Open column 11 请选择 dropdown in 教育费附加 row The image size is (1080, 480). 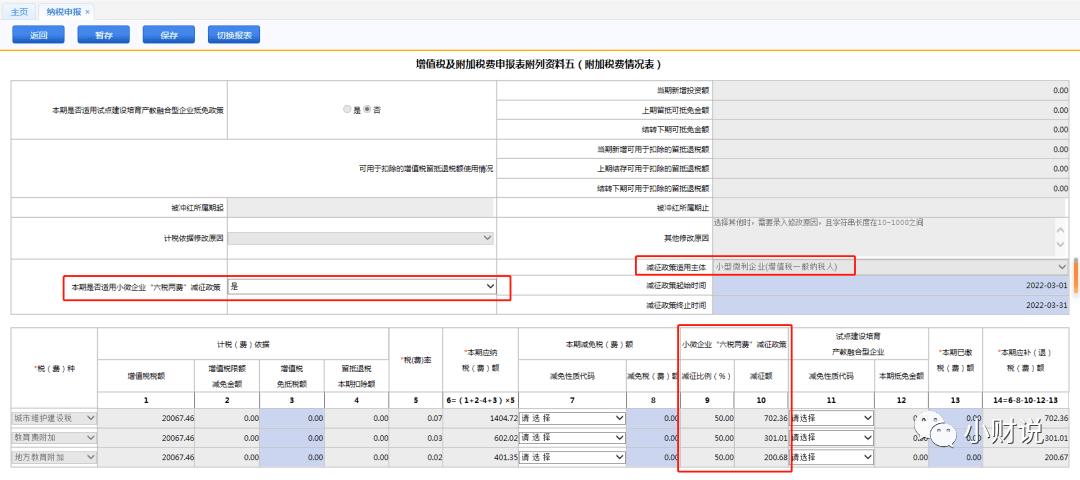coord(832,437)
